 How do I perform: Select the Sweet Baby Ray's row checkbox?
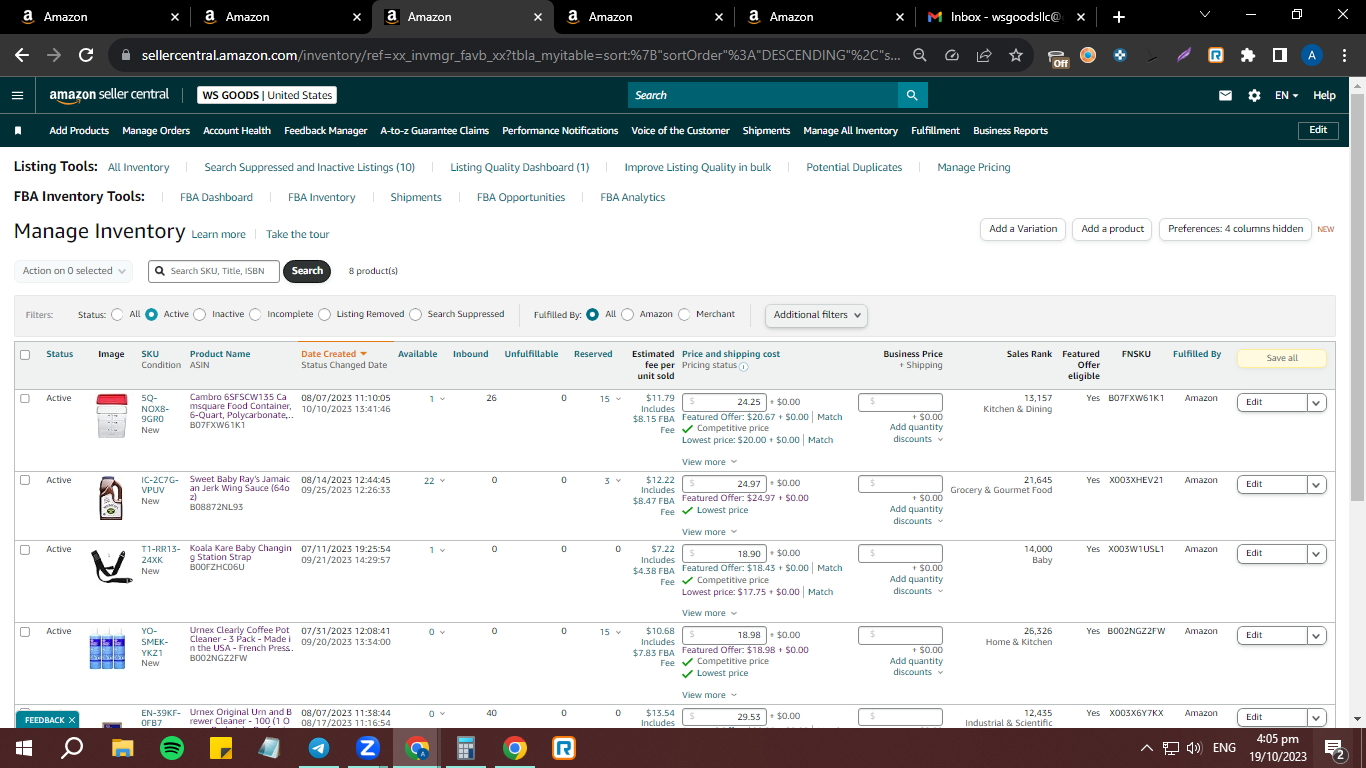click(25, 480)
